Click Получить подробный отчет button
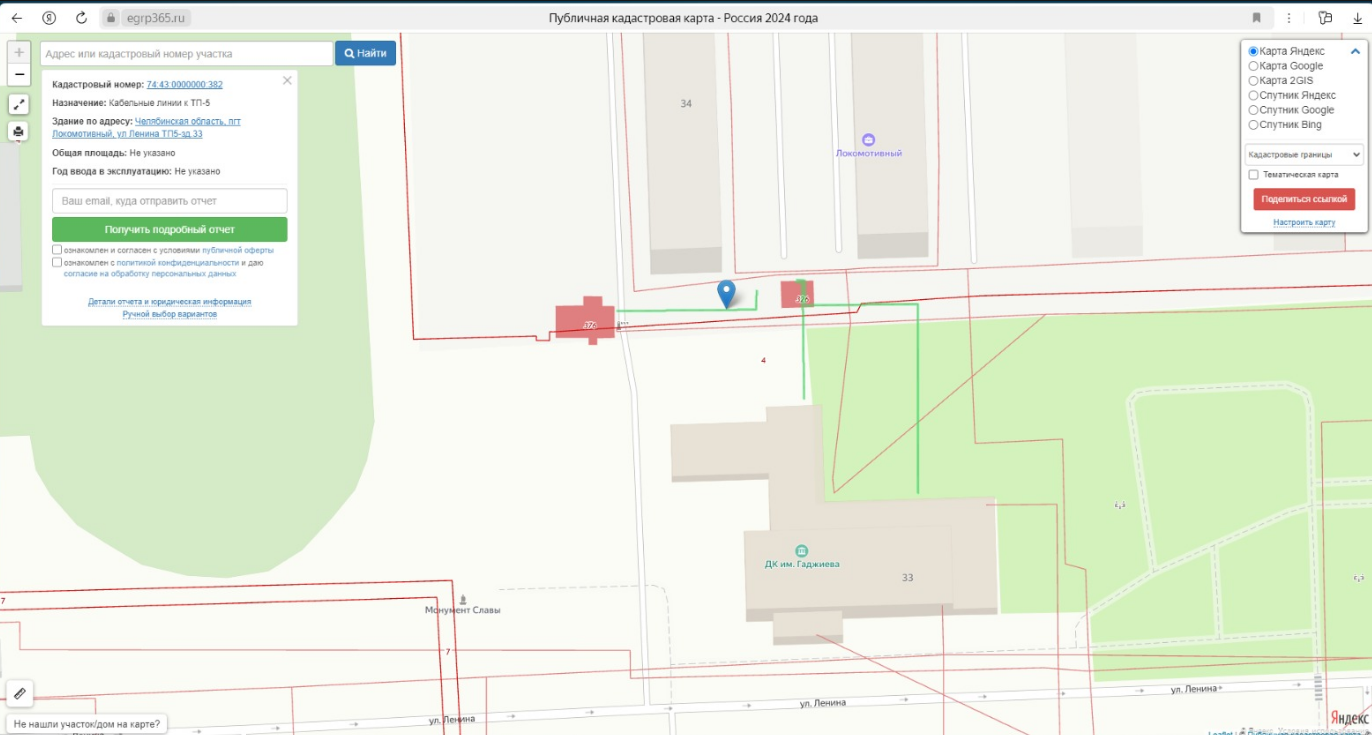 point(169,229)
